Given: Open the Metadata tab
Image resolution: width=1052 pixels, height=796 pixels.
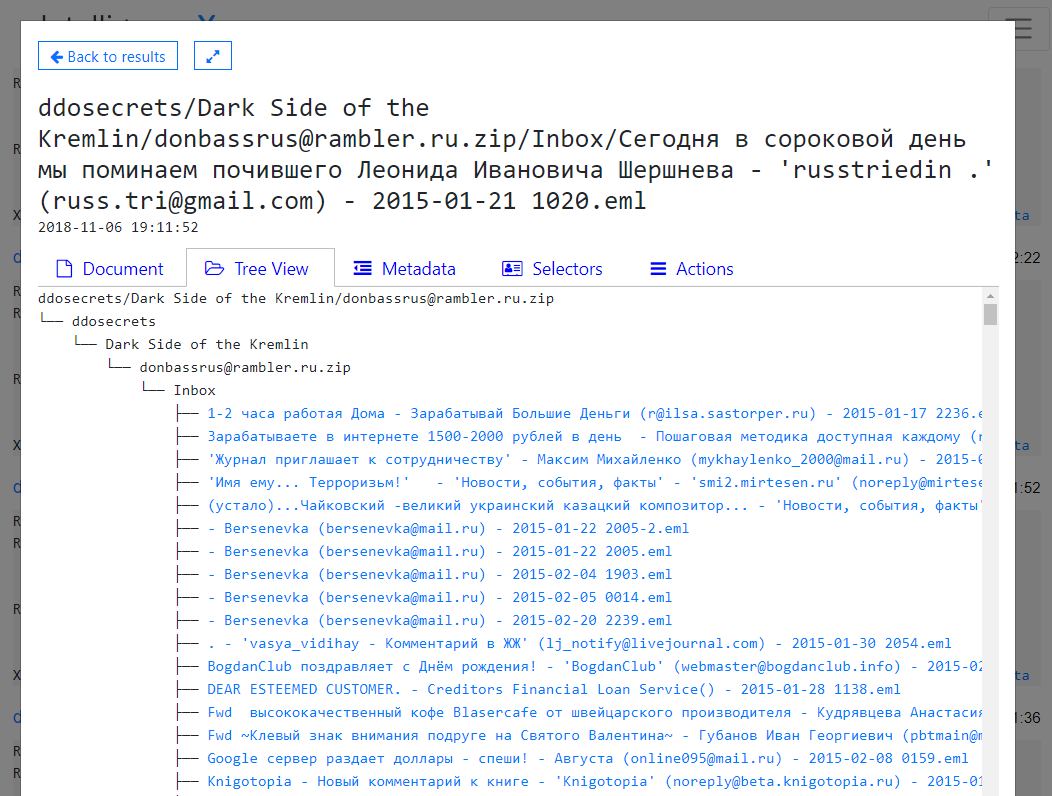Looking at the screenshot, I should [x=405, y=268].
